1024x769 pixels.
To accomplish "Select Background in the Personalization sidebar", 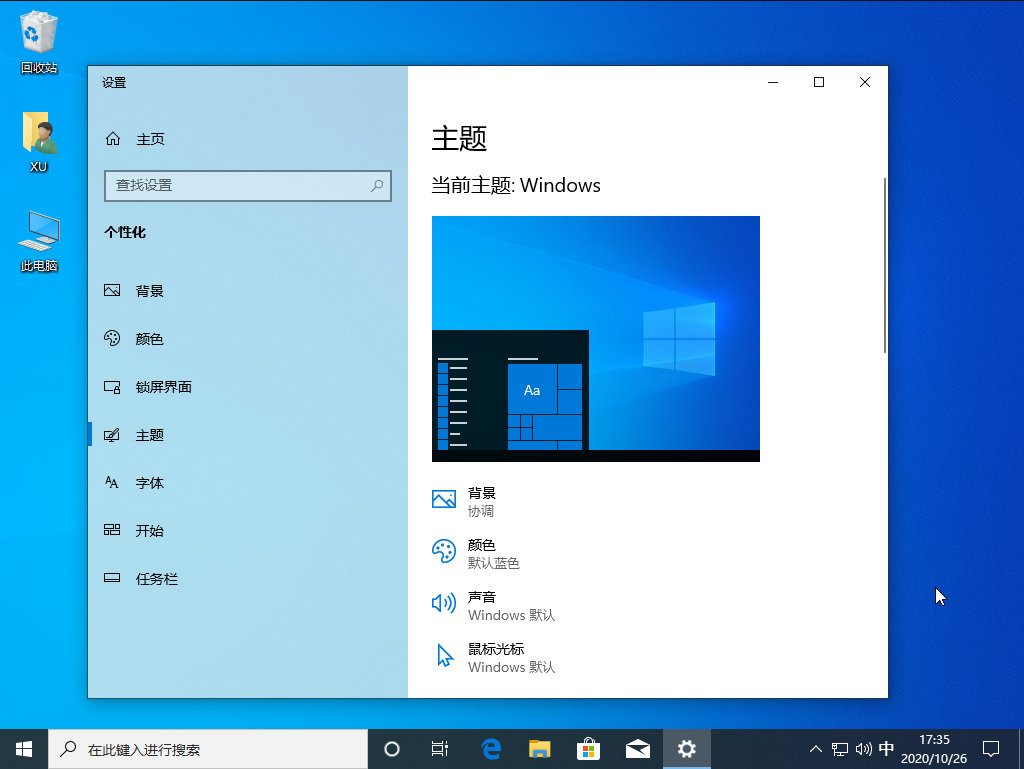I will click(x=148, y=290).
